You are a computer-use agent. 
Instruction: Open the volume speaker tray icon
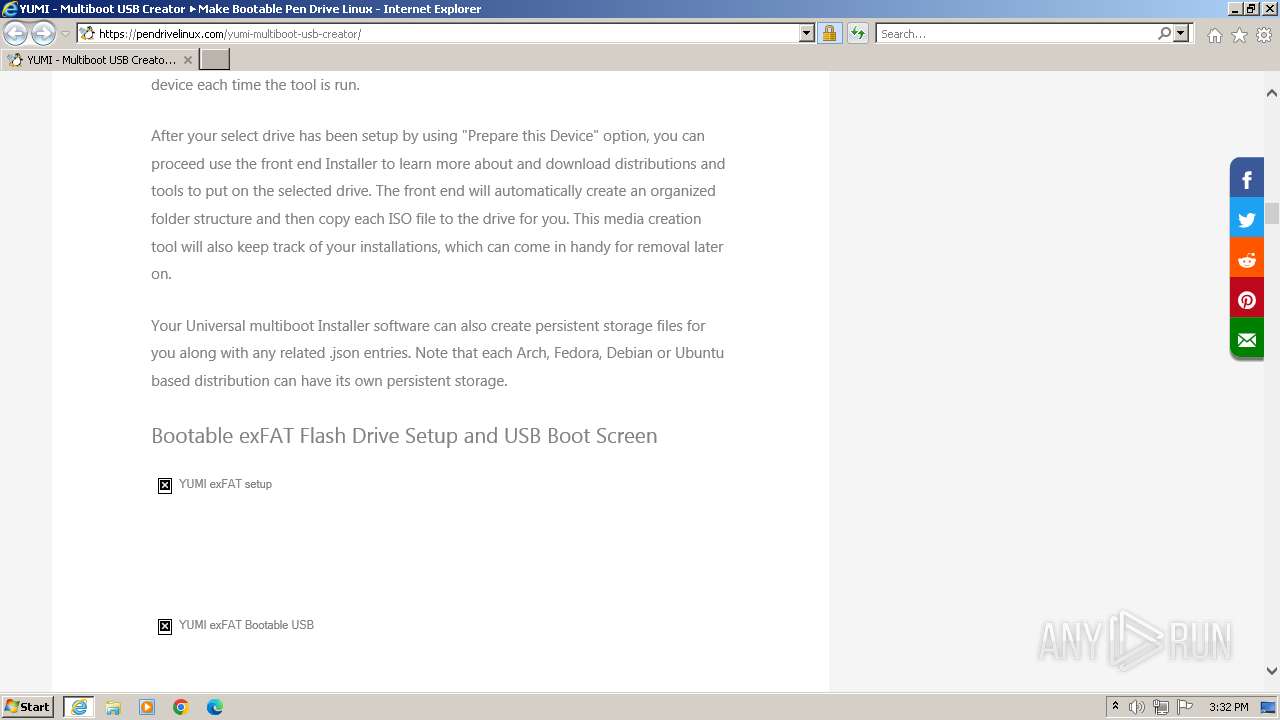pos(1137,707)
